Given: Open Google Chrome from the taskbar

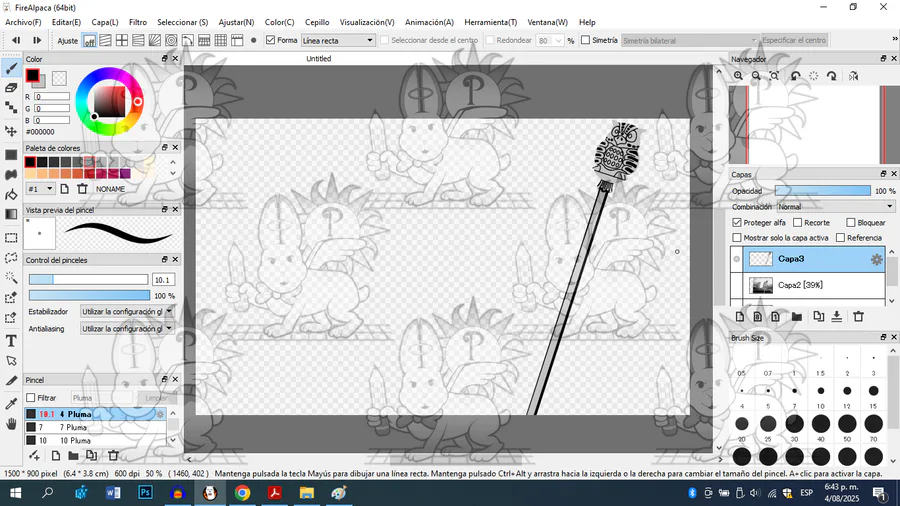Looking at the screenshot, I should coord(242,493).
